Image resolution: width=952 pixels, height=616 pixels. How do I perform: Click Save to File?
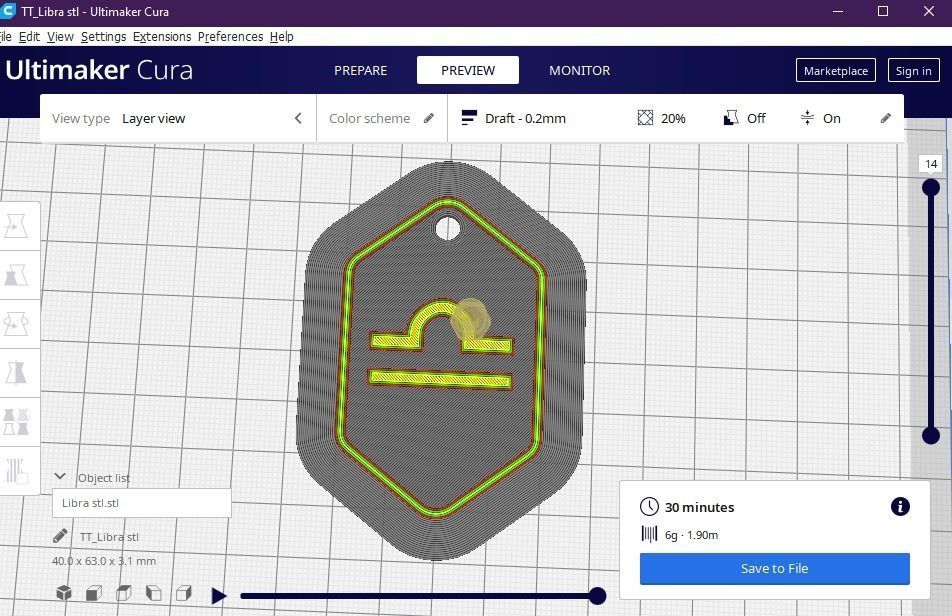click(774, 569)
